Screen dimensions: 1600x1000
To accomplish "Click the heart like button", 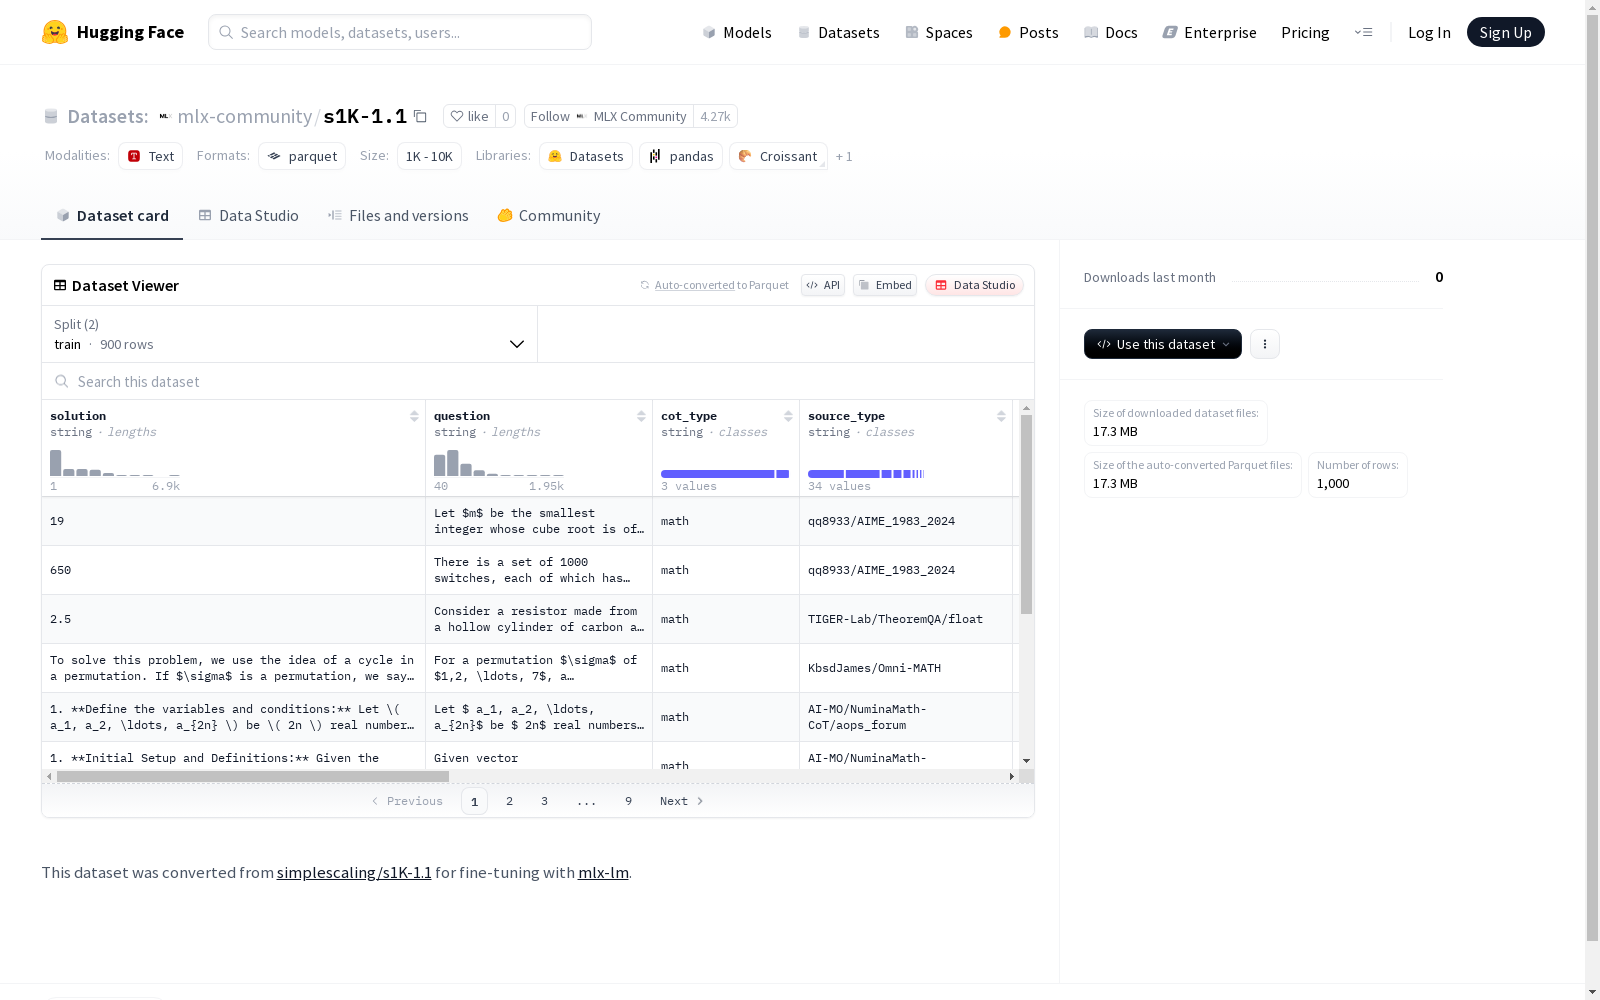I will [469, 116].
